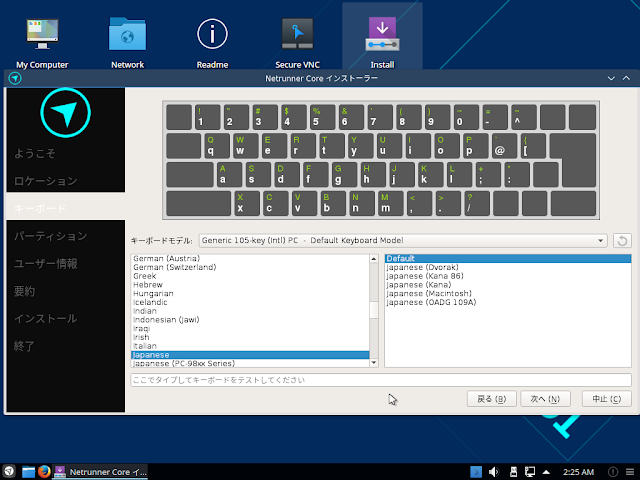Viewport: 640px width, 480px height.
Task: Open the application launcher in the taskbar
Action: [x=9, y=471]
